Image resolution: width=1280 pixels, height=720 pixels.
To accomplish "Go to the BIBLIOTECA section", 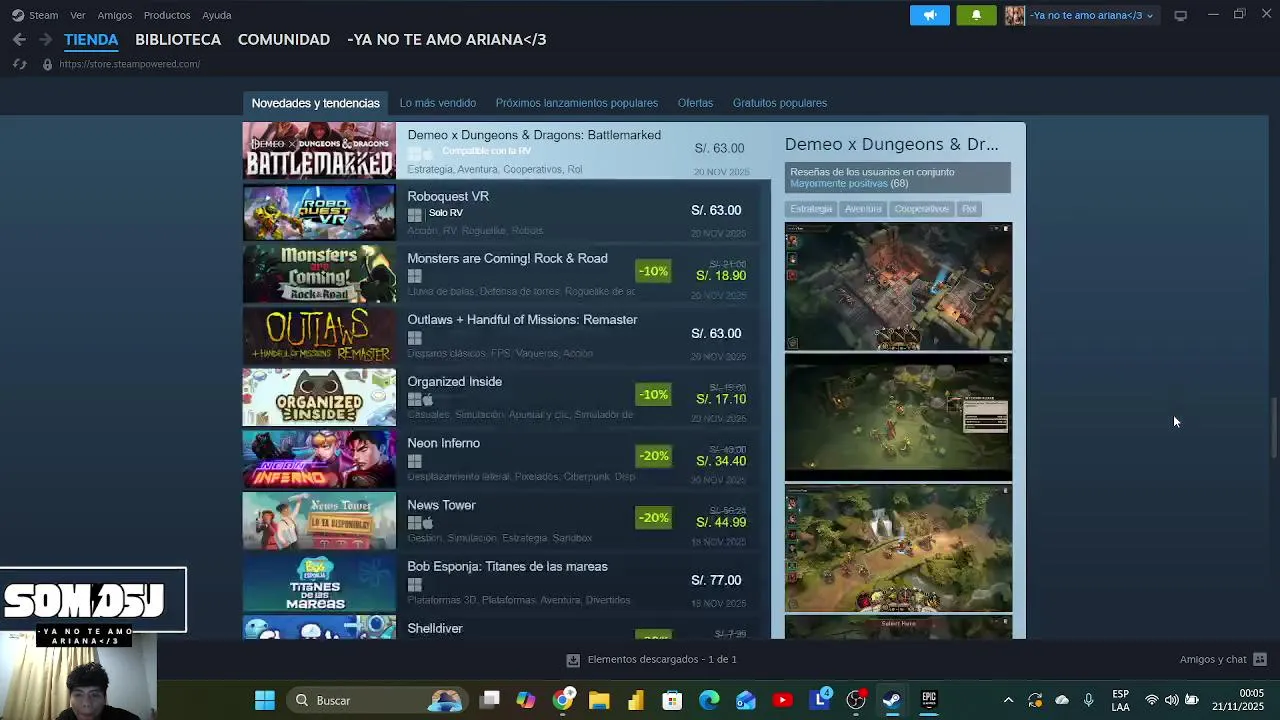I will (178, 40).
